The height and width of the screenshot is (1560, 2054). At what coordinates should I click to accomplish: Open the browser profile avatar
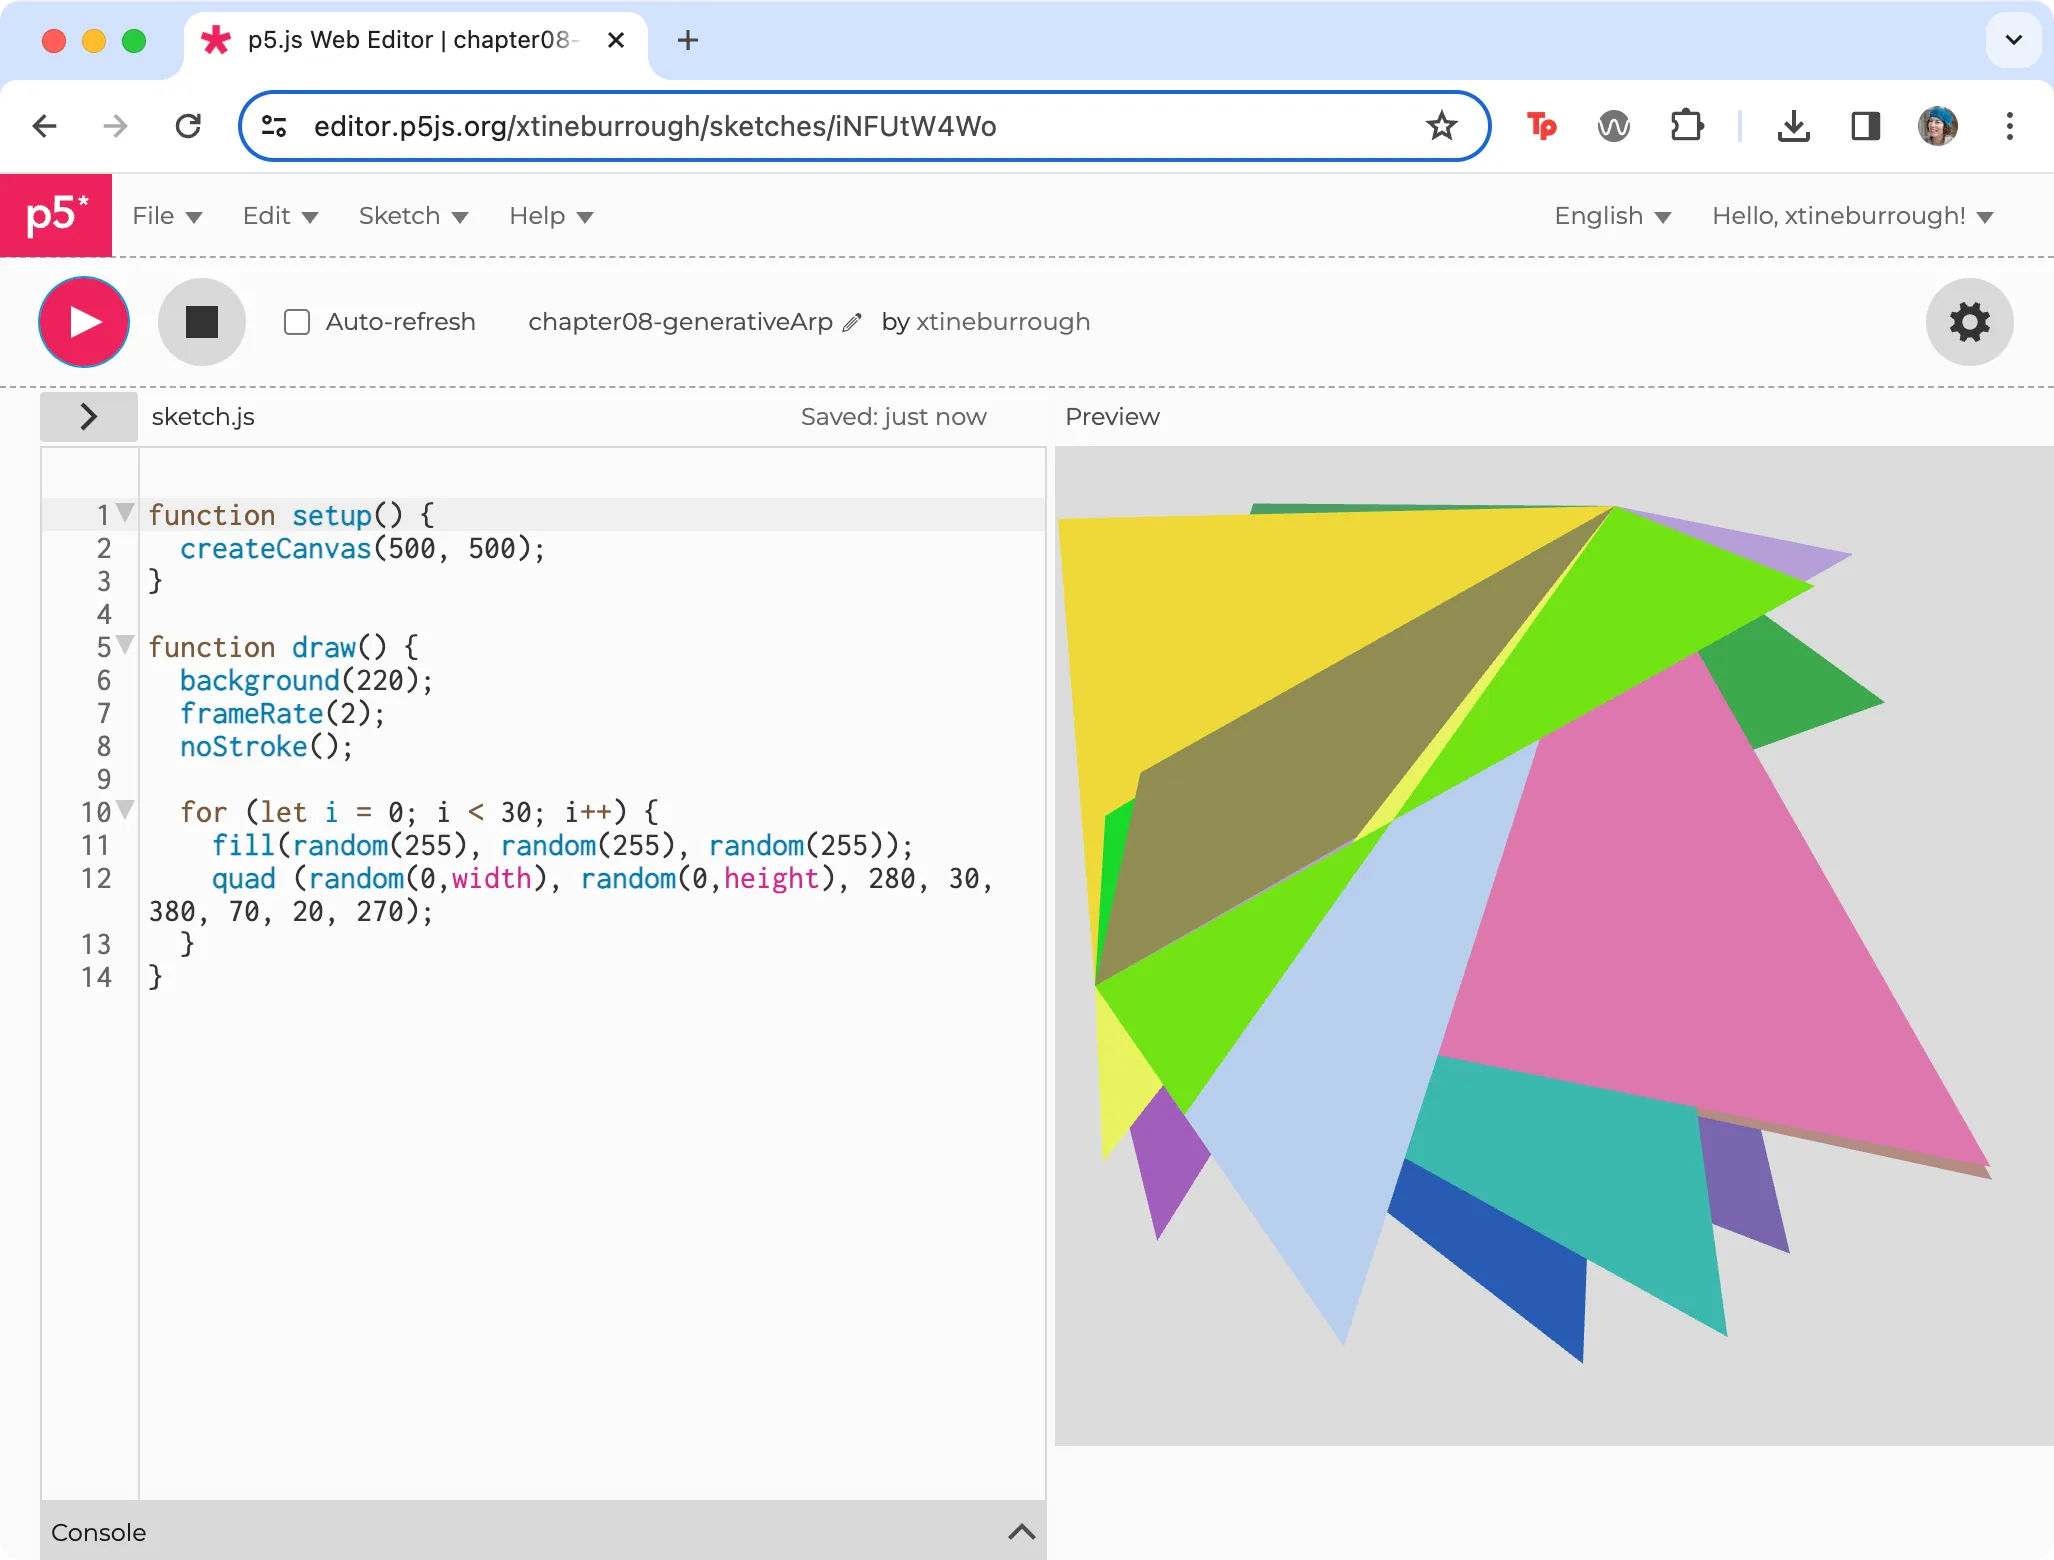pyautogui.click(x=1938, y=125)
